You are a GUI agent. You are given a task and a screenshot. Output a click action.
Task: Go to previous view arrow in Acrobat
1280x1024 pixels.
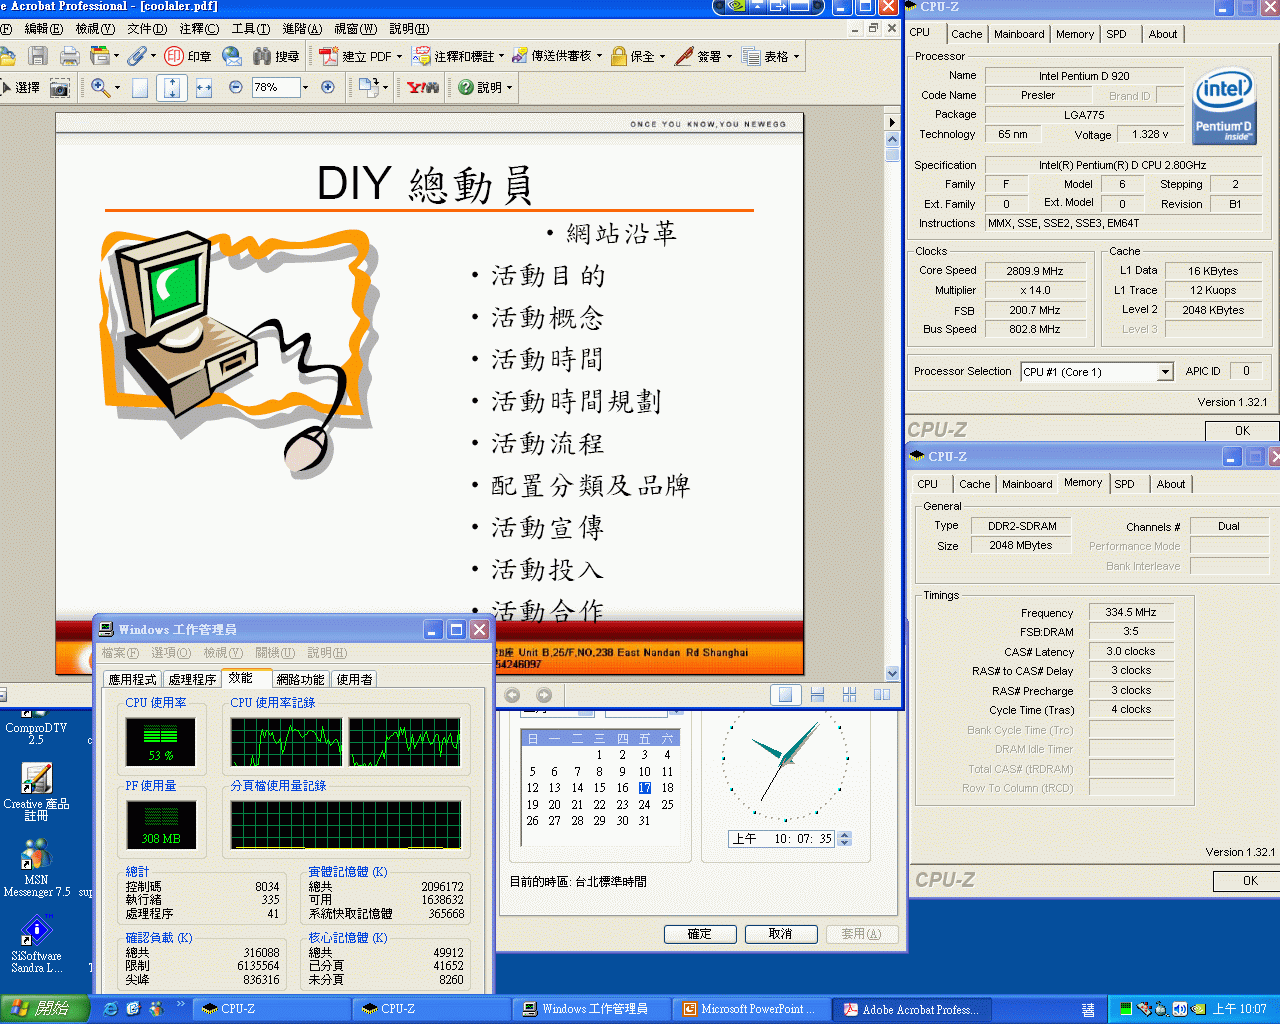[513, 695]
